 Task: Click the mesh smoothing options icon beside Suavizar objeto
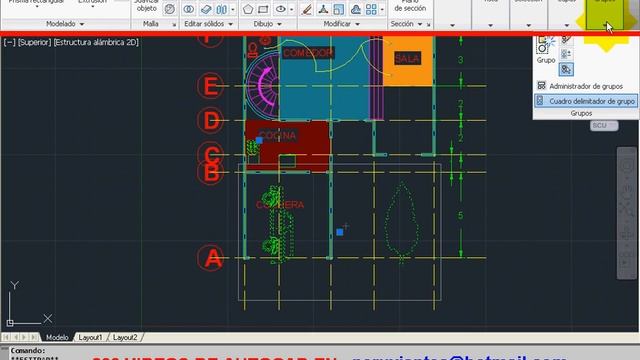click(169, 9)
